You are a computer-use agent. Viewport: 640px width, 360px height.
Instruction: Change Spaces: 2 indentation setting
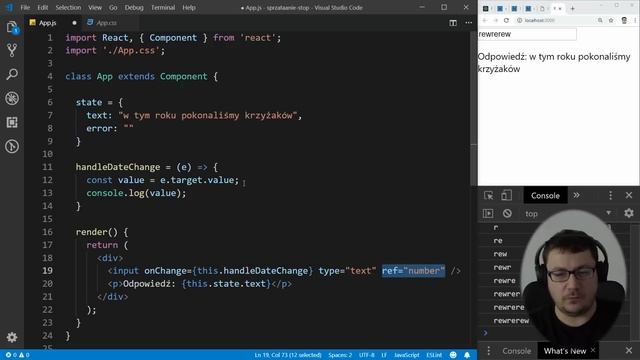coord(340,355)
